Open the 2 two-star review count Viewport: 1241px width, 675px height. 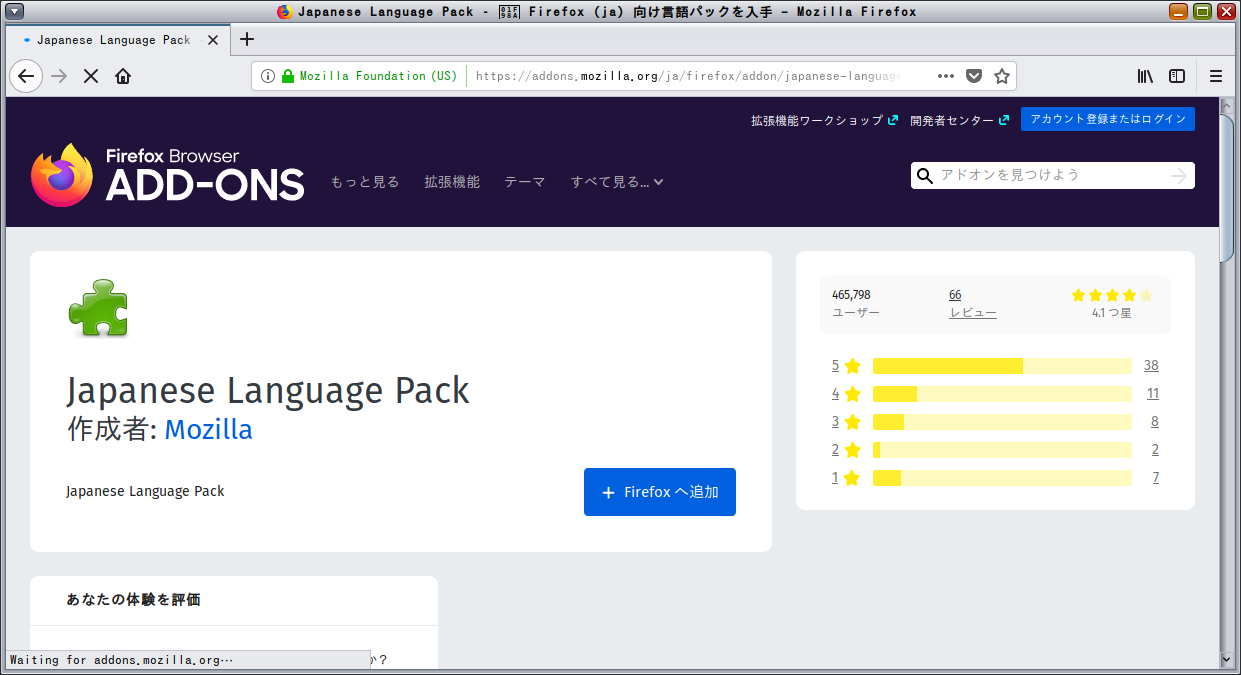(x=1155, y=450)
